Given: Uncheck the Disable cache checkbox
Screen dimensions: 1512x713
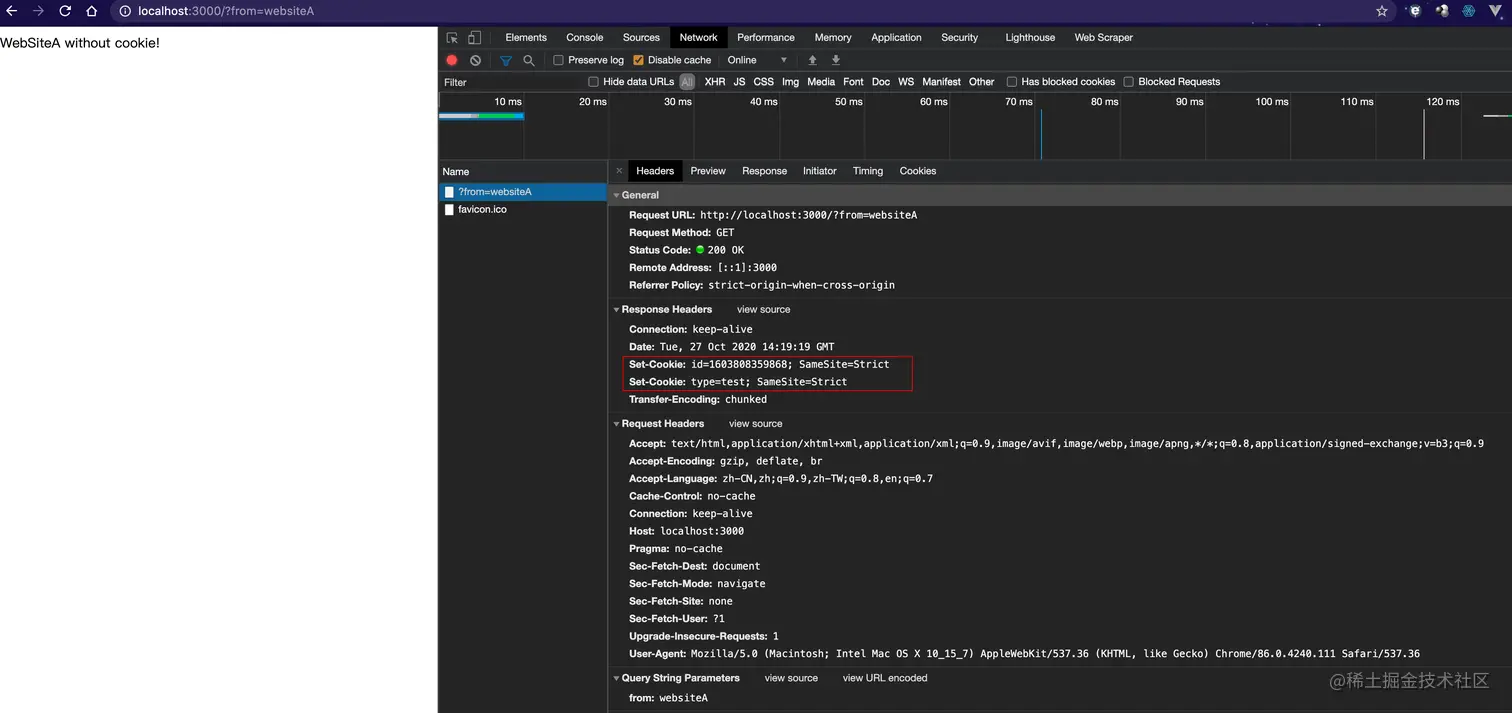Looking at the screenshot, I should coord(639,60).
